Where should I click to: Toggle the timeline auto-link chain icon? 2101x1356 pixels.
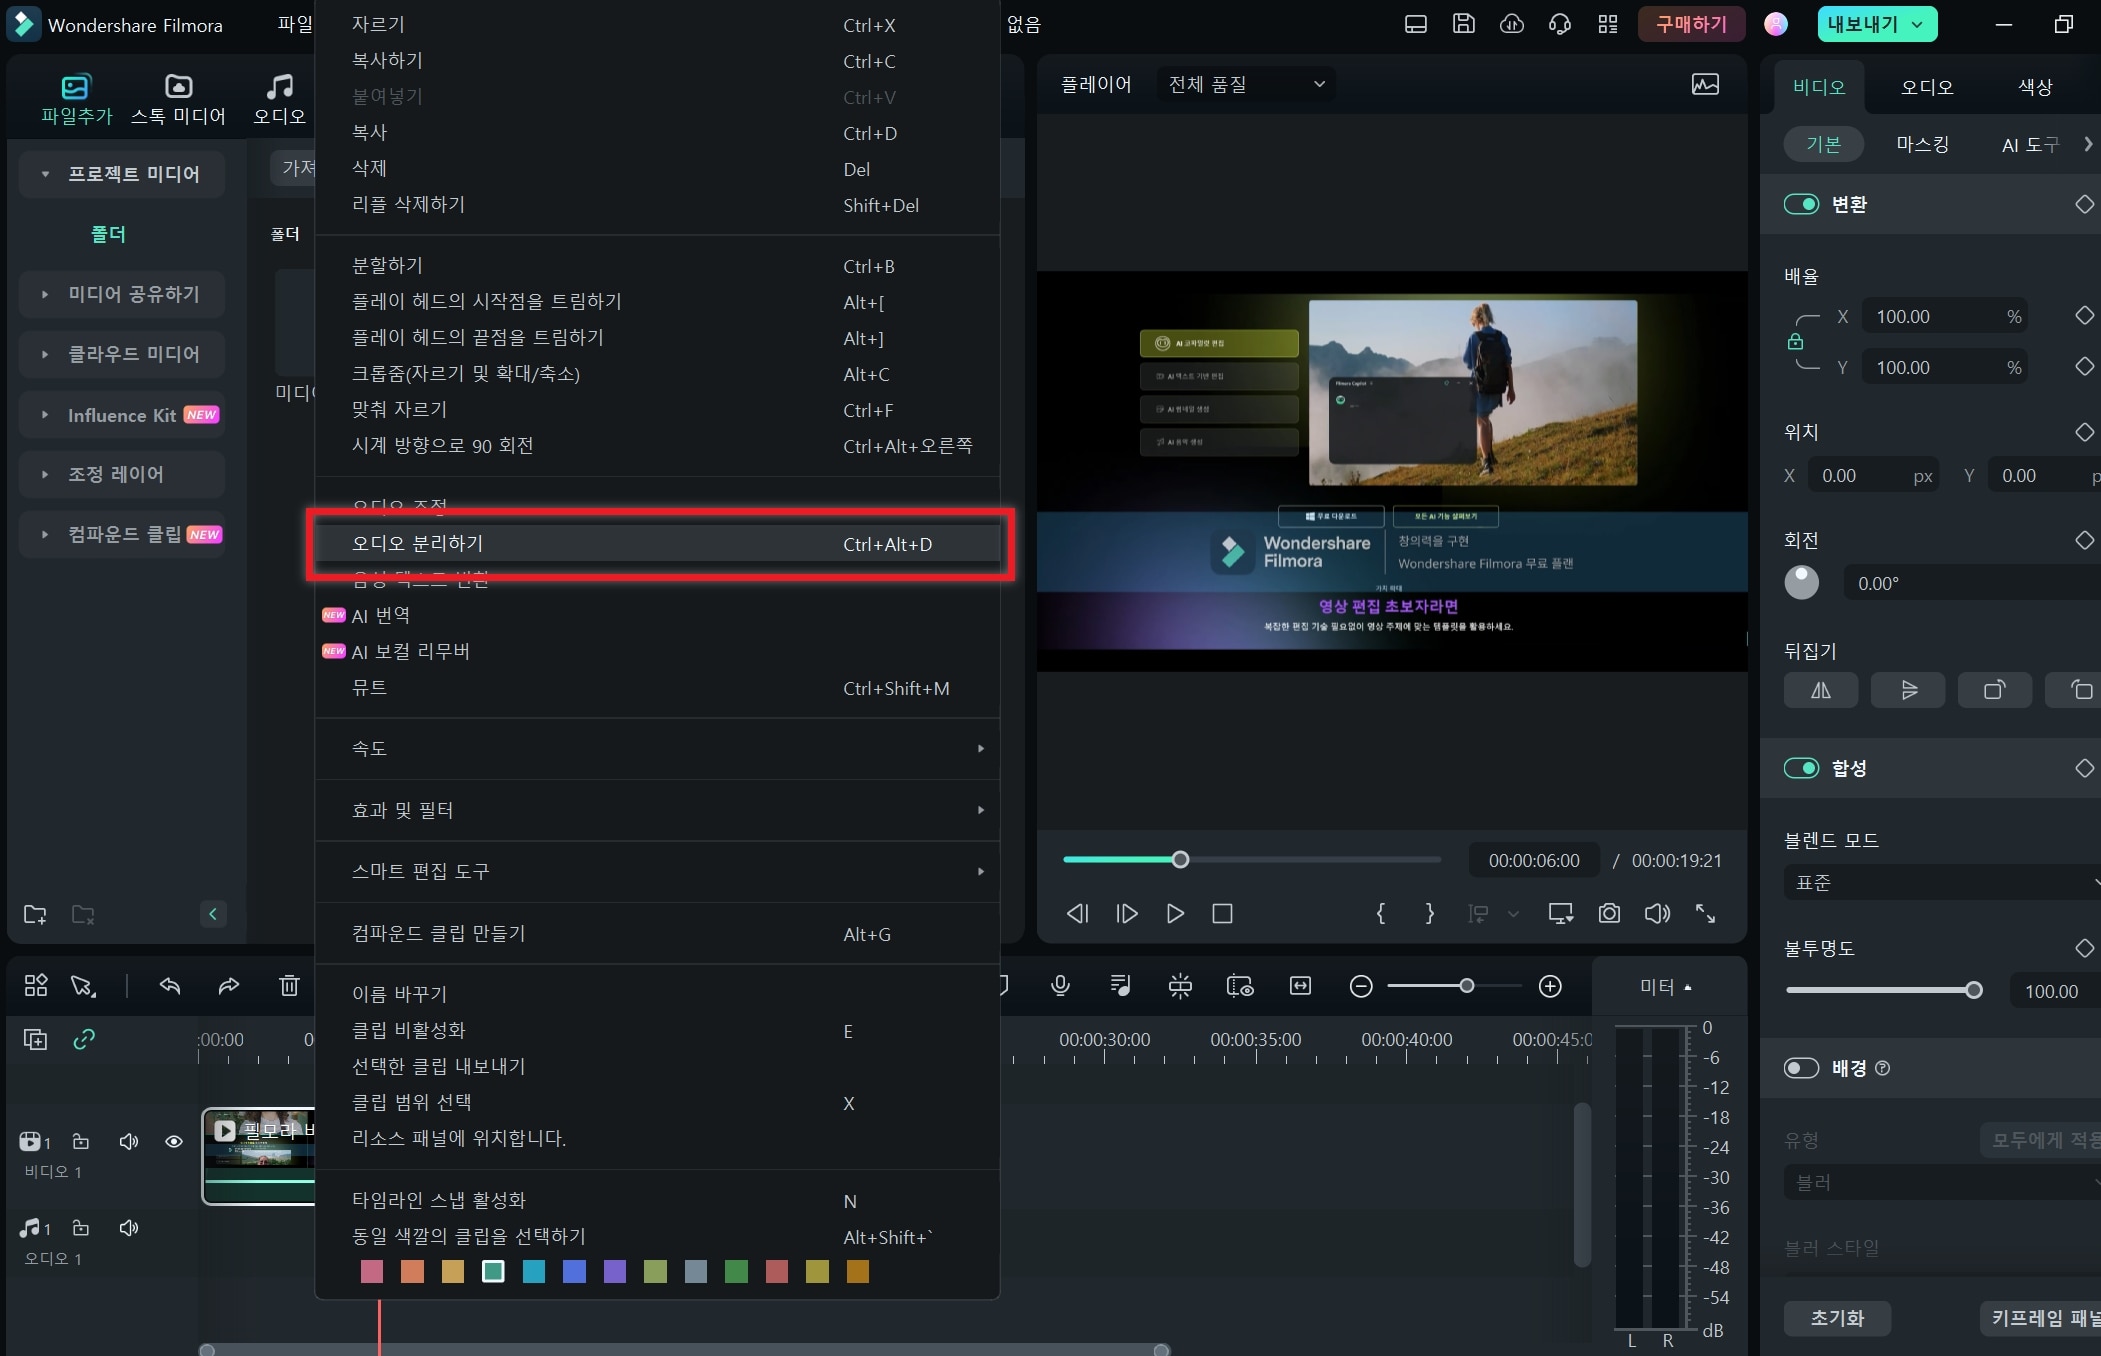[x=84, y=1040]
